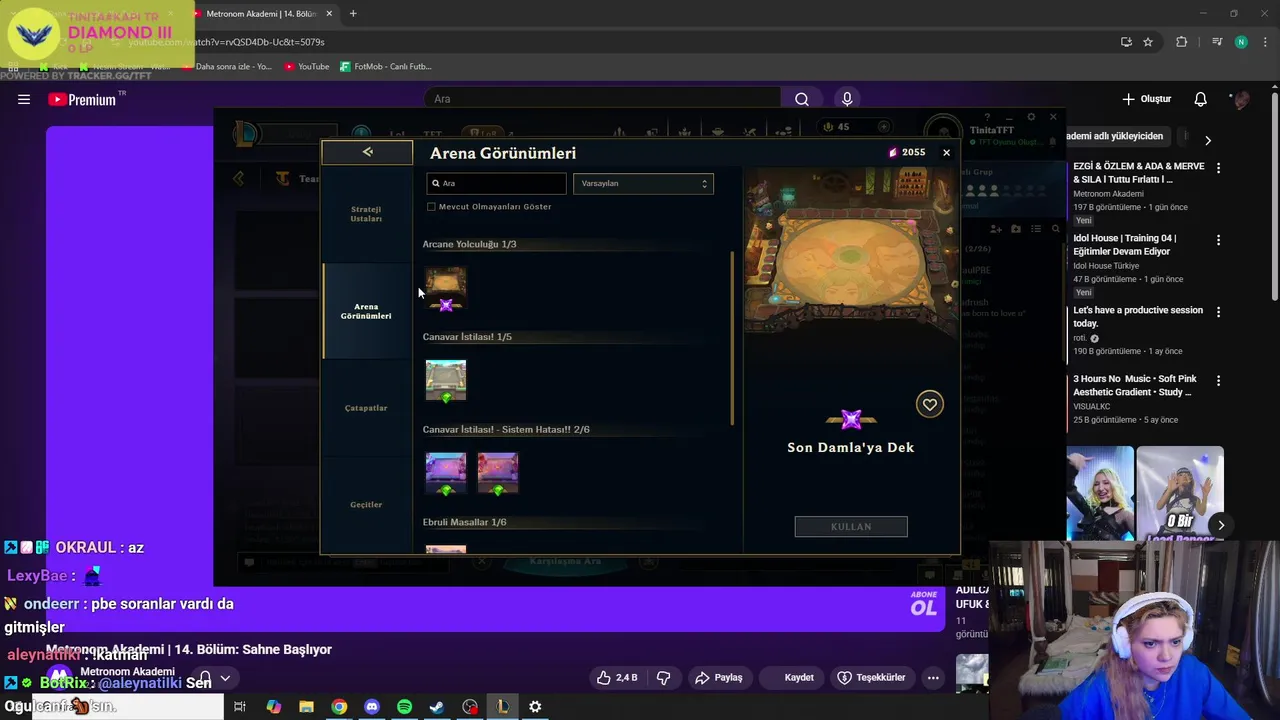Open the FotMob - Canlı Futb... bookmark

(x=386, y=67)
